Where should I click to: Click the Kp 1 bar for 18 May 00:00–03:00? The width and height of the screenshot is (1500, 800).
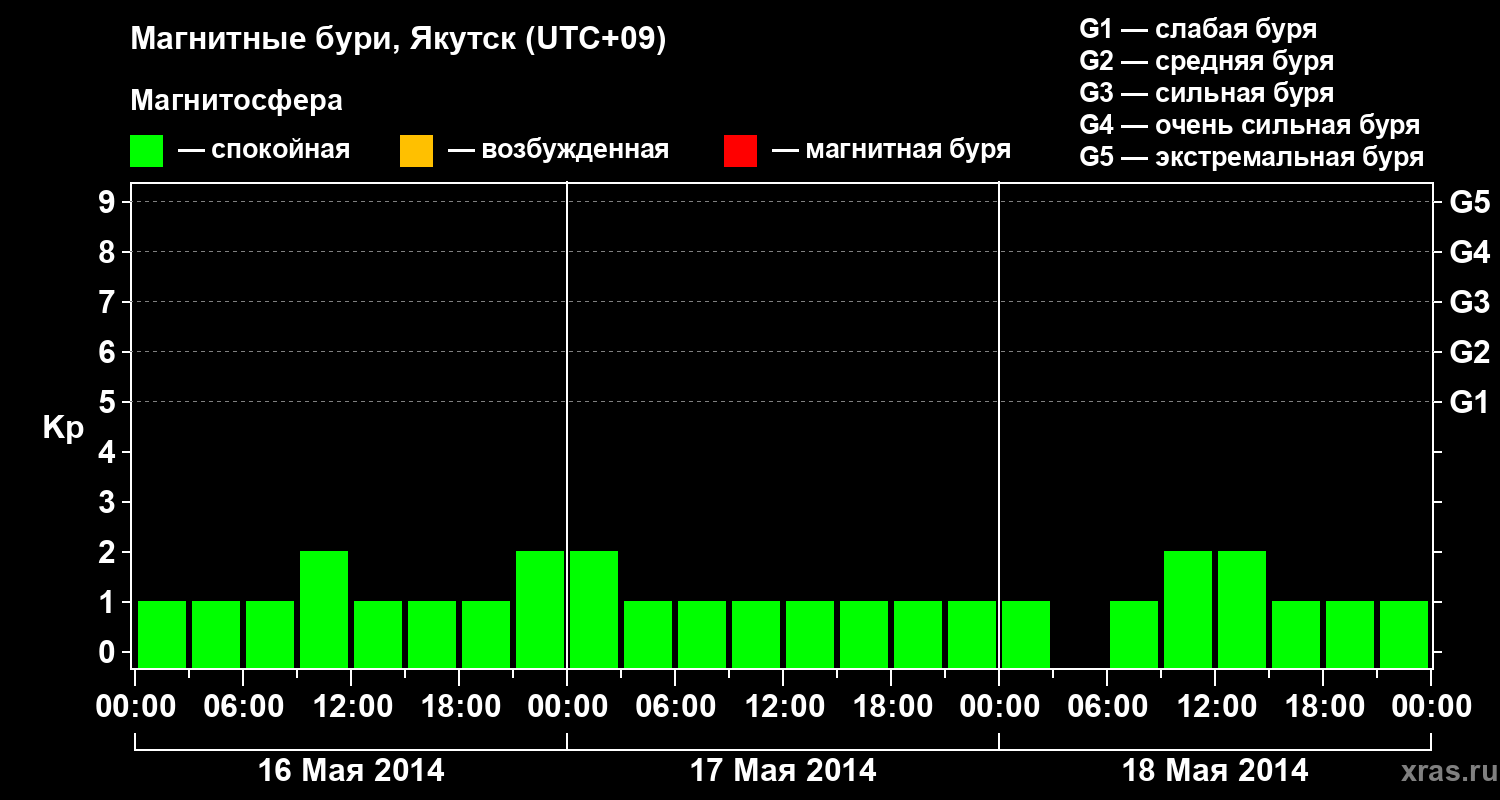coord(1026,634)
